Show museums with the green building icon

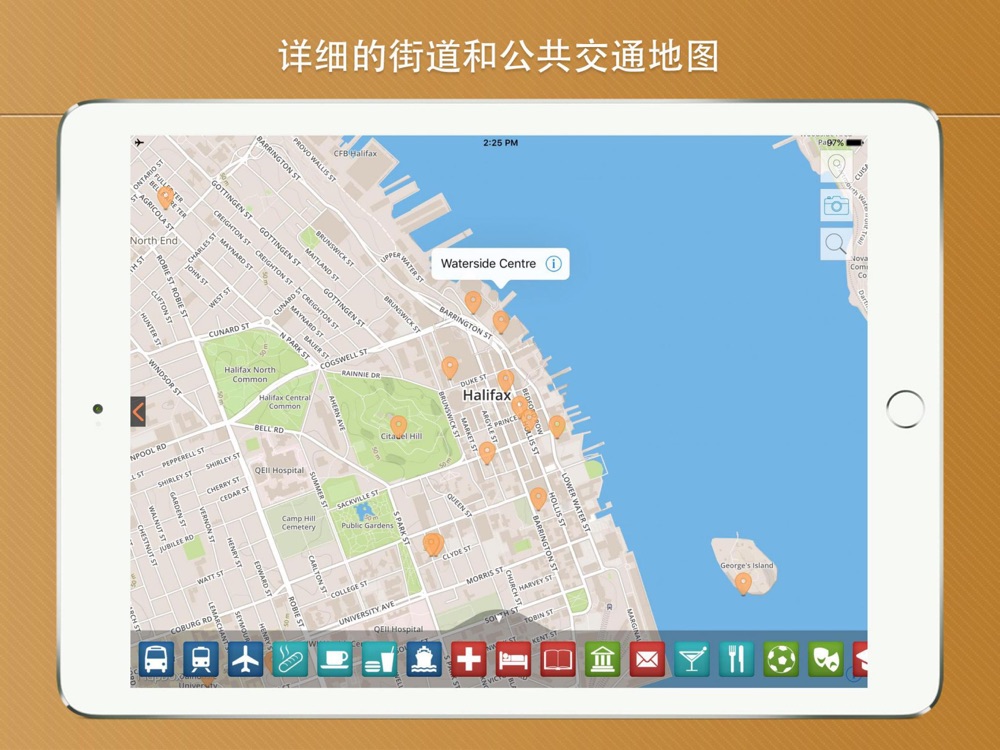(603, 659)
